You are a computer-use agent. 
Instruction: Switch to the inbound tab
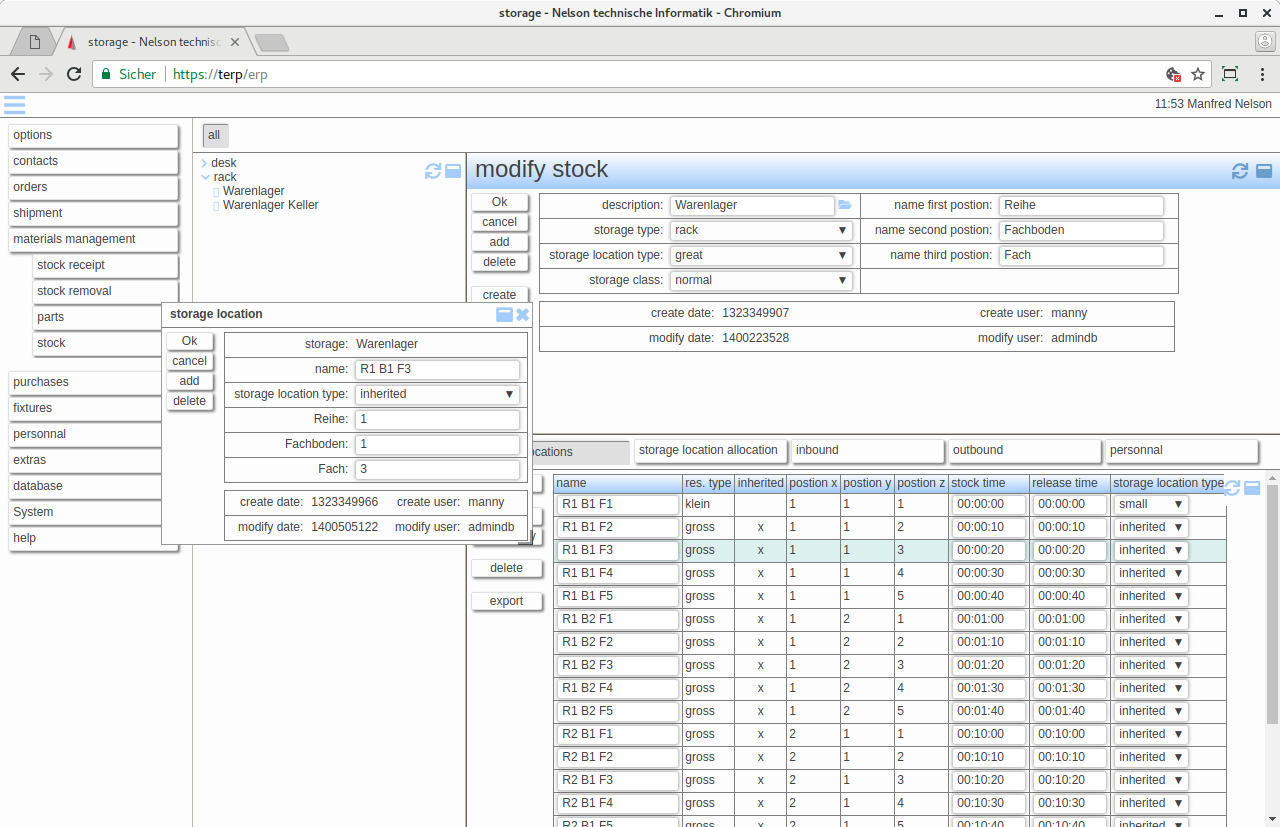click(867, 450)
